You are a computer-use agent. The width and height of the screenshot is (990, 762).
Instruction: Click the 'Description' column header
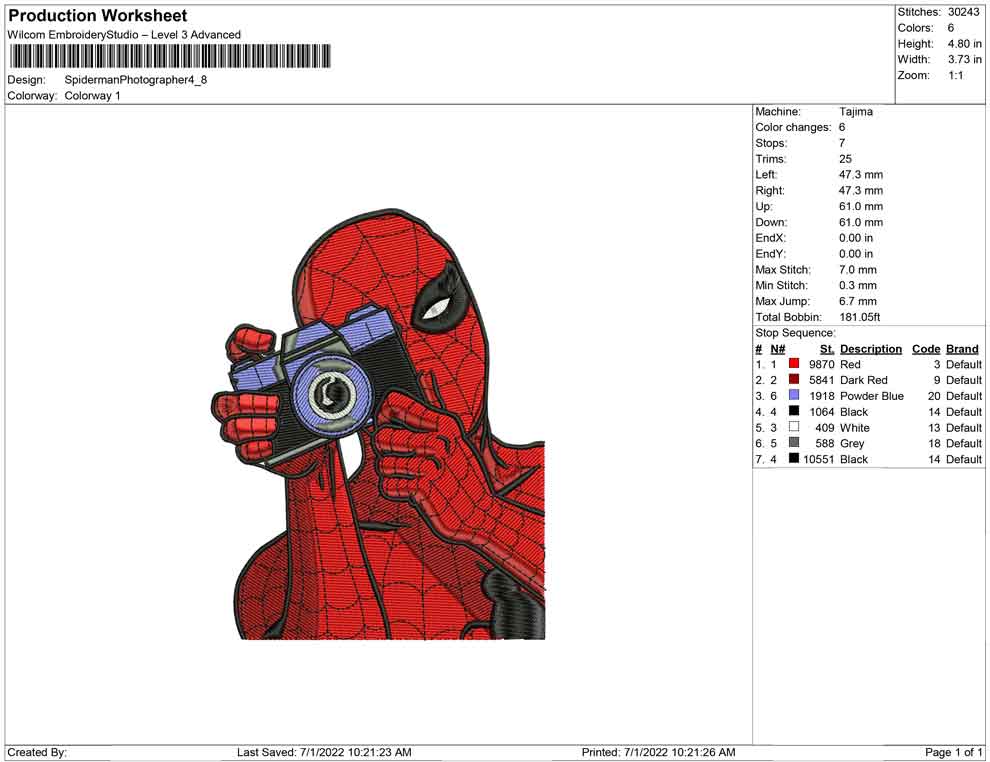pyautogui.click(x=871, y=349)
